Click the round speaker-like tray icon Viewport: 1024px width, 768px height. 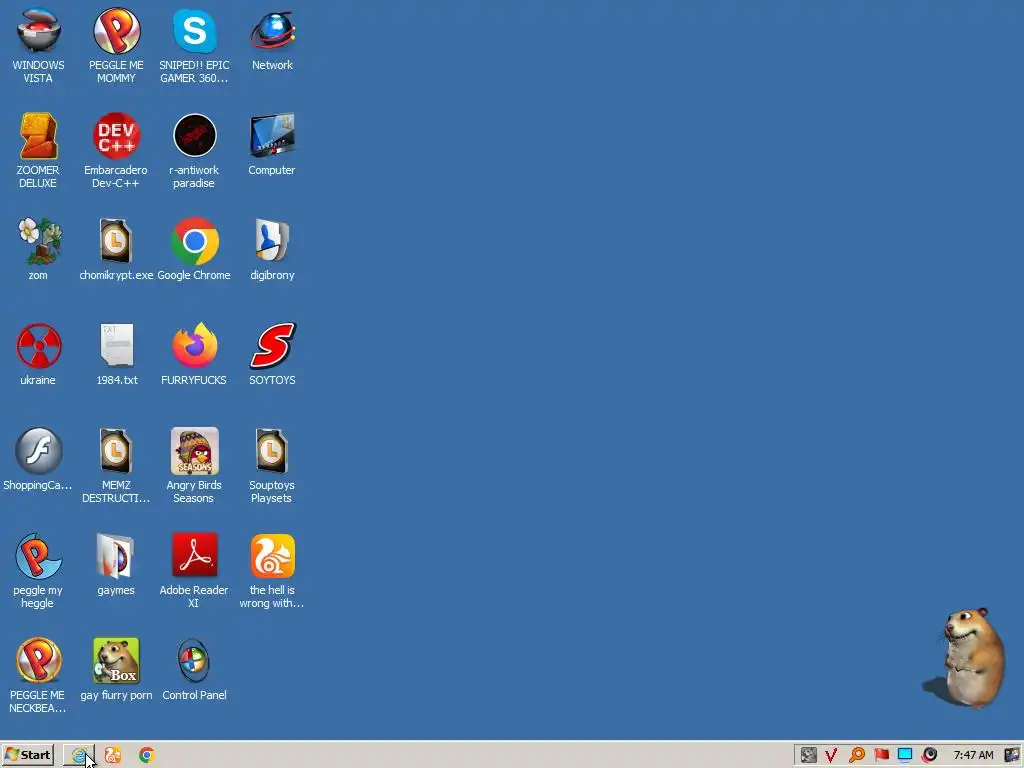(929, 756)
